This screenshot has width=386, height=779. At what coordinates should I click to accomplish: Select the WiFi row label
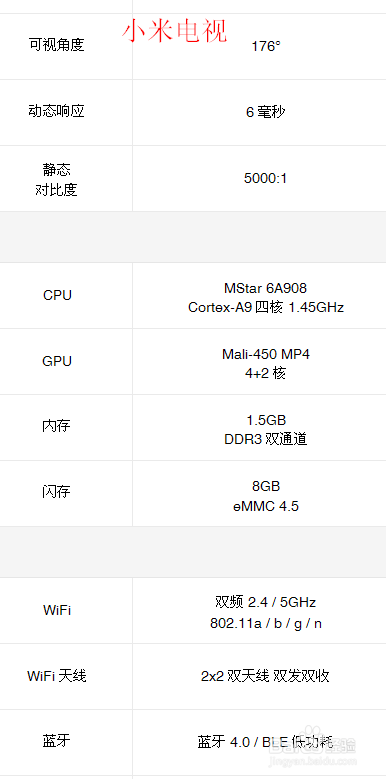click(57, 610)
